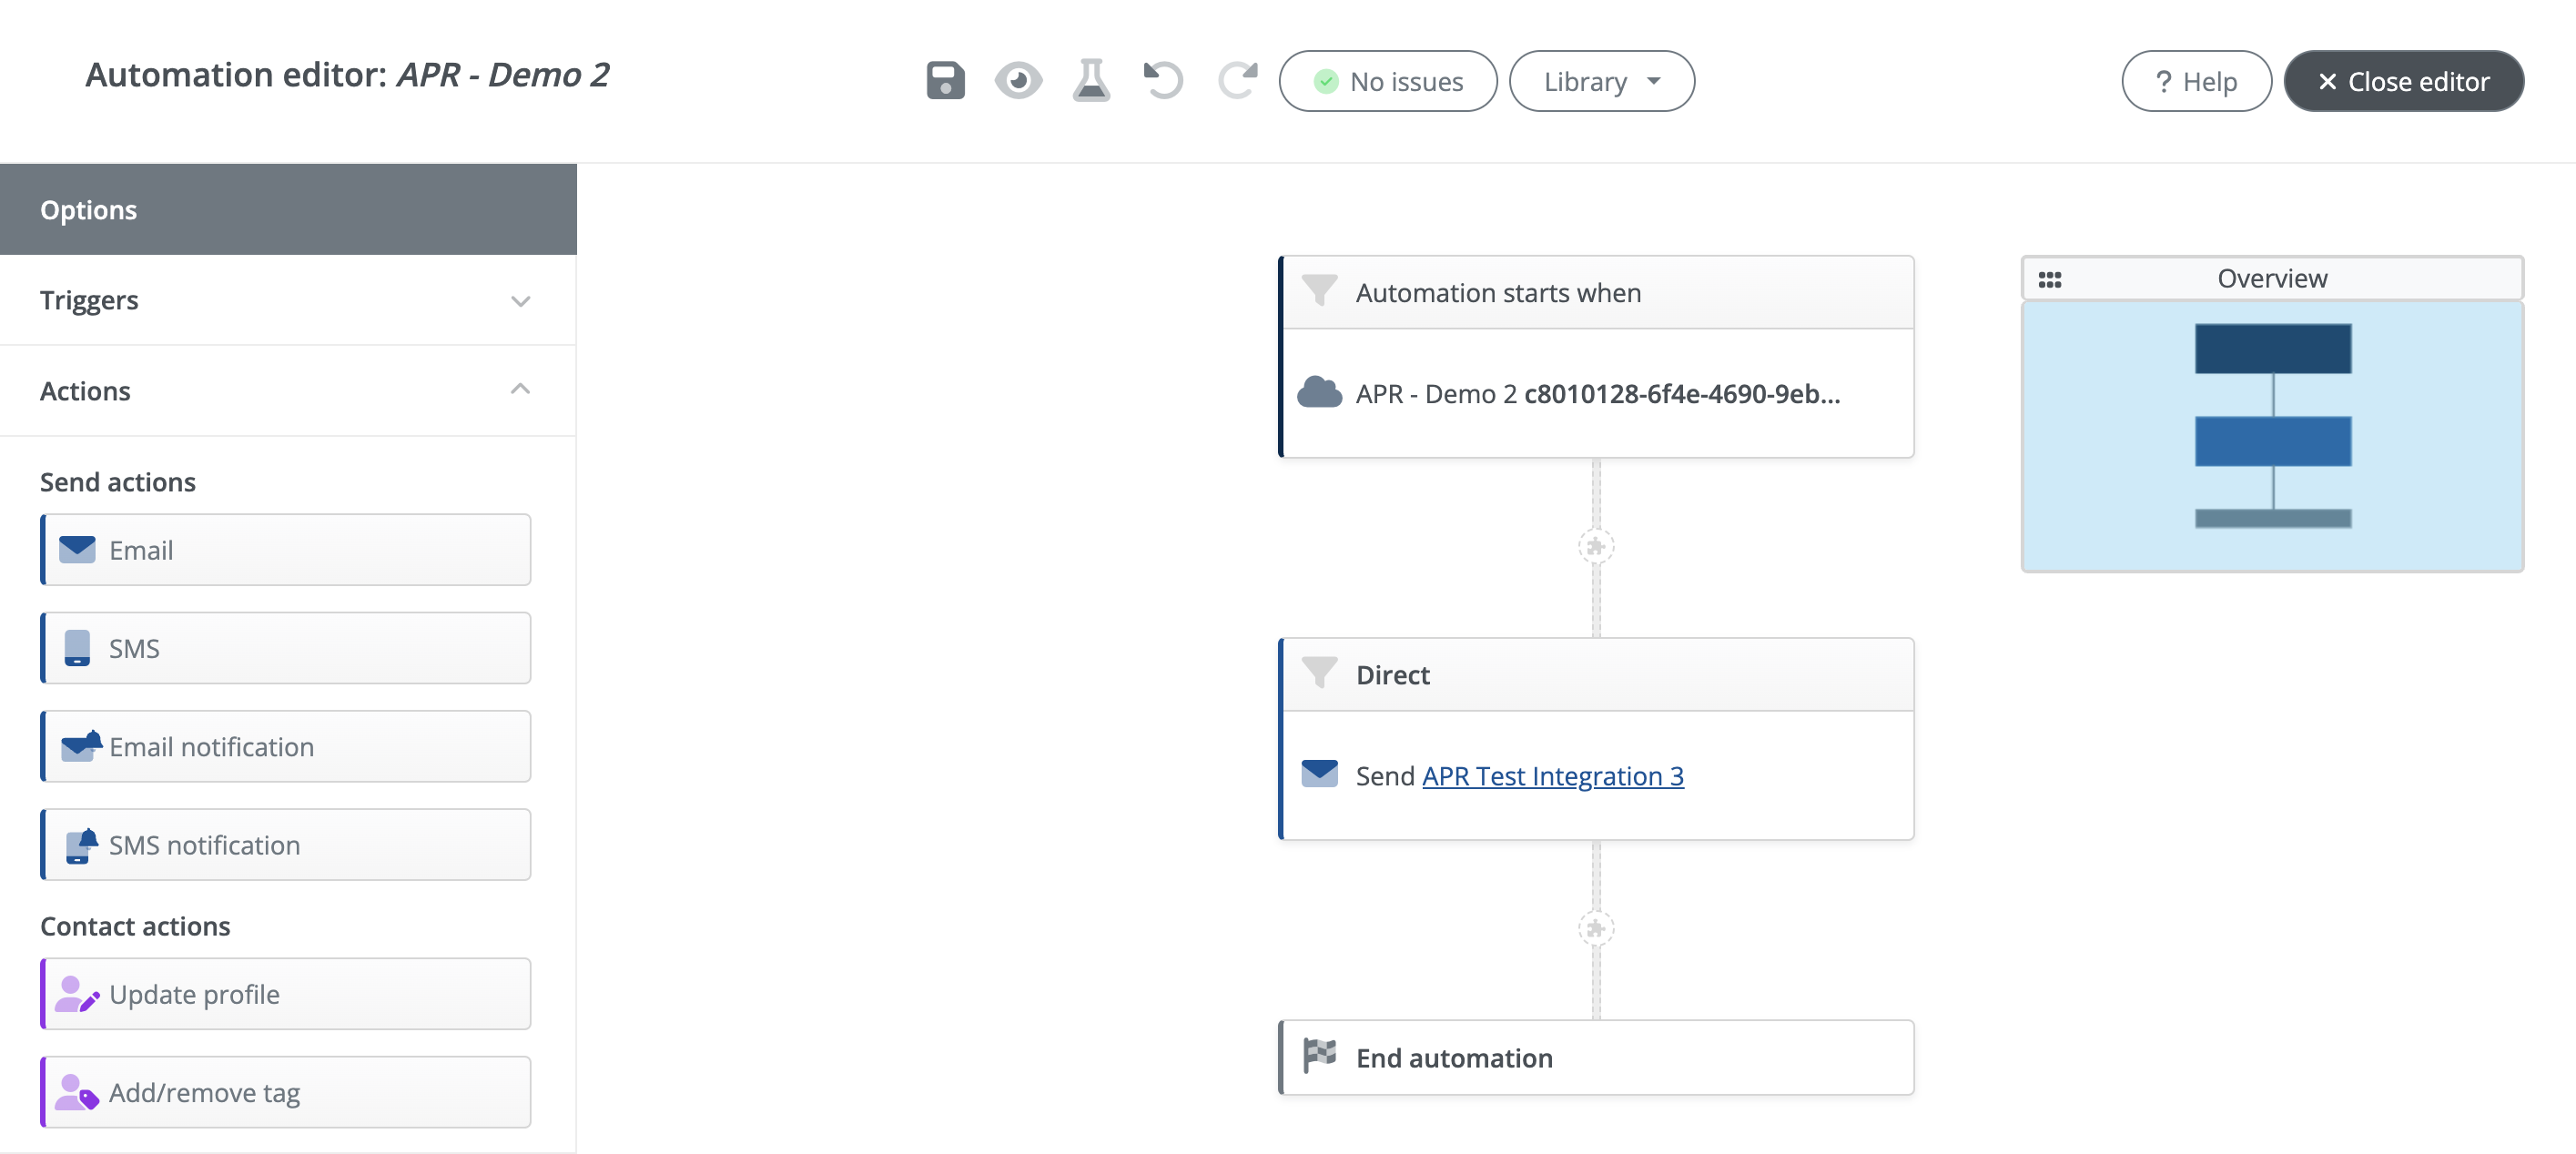Select the Update profile contact action
This screenshot has height=1154, width=2576.
pos(286,994)
